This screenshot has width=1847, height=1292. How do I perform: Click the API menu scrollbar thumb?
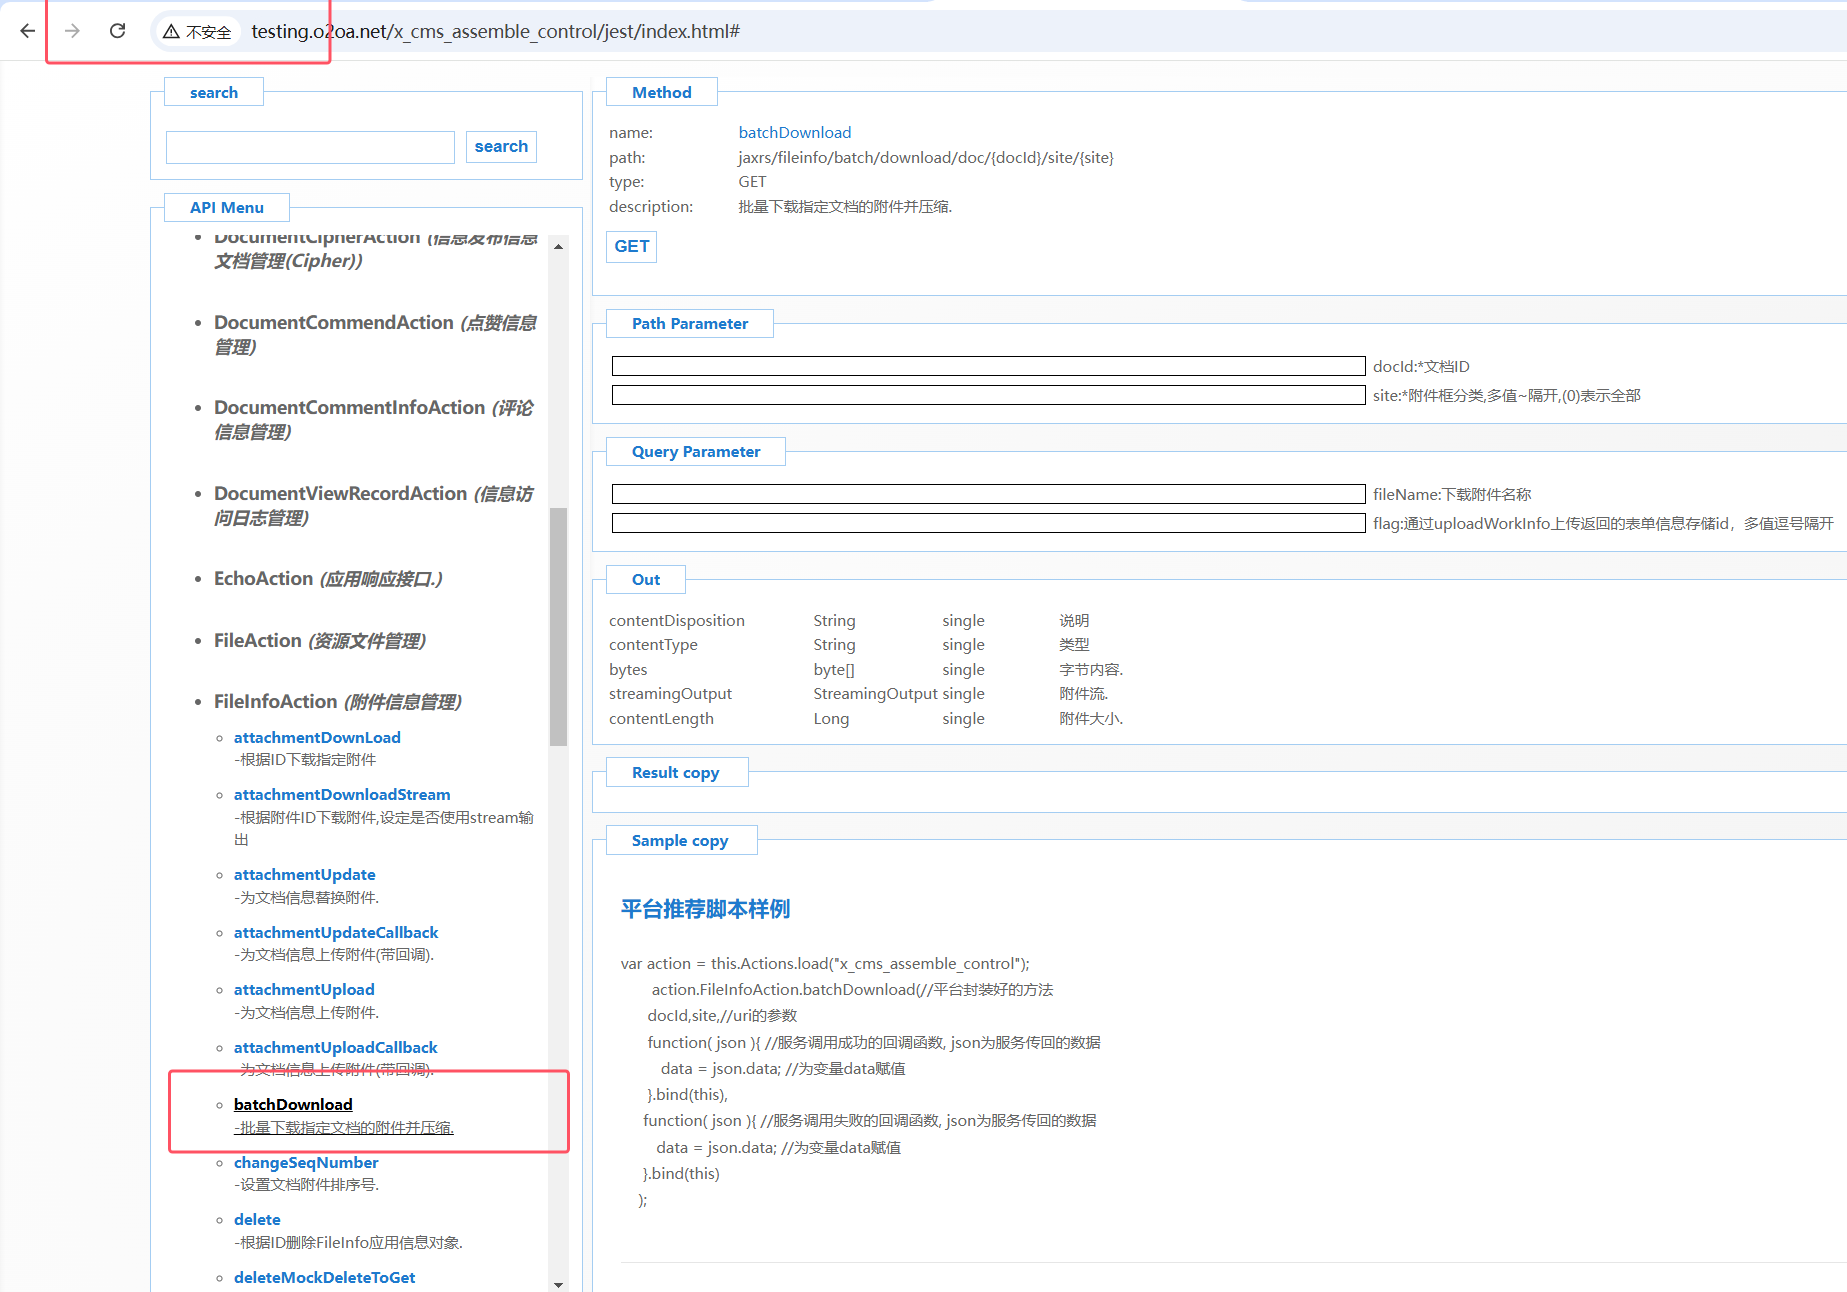tap(558, 625)
